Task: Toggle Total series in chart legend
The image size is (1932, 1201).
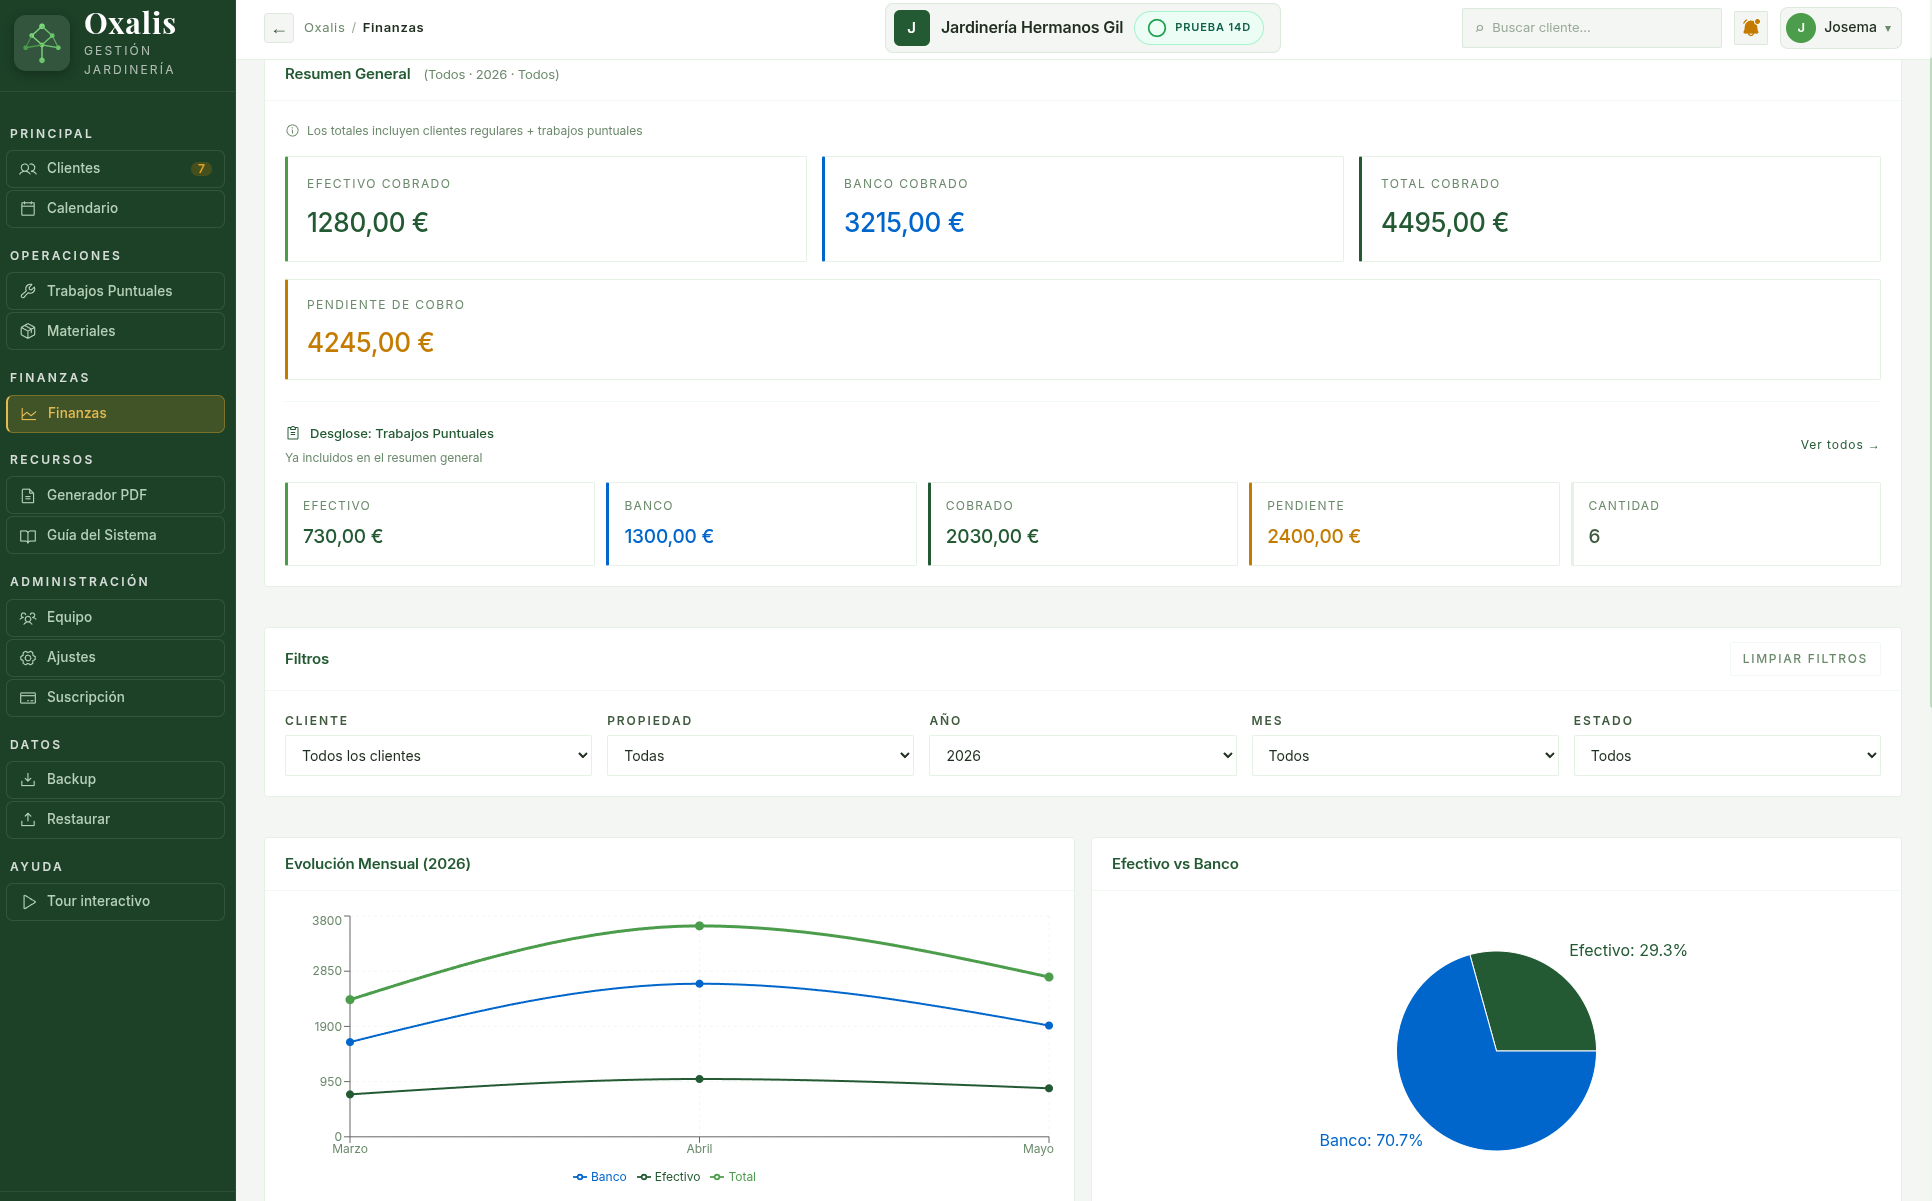Action: tap(733, 1177)
